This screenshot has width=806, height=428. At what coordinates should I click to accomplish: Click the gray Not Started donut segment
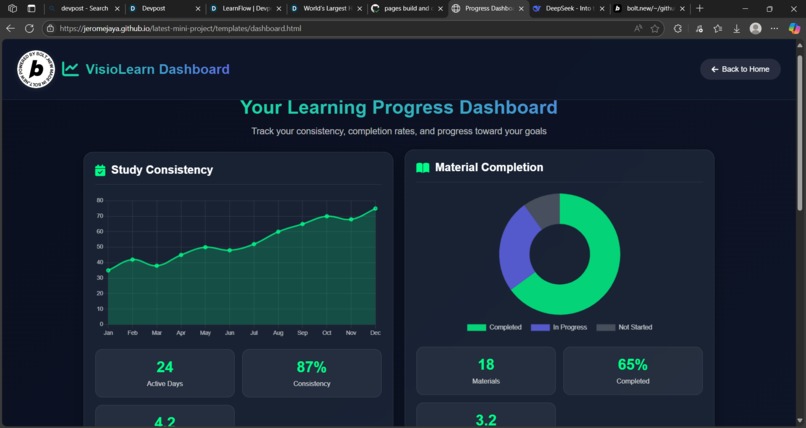544,210
